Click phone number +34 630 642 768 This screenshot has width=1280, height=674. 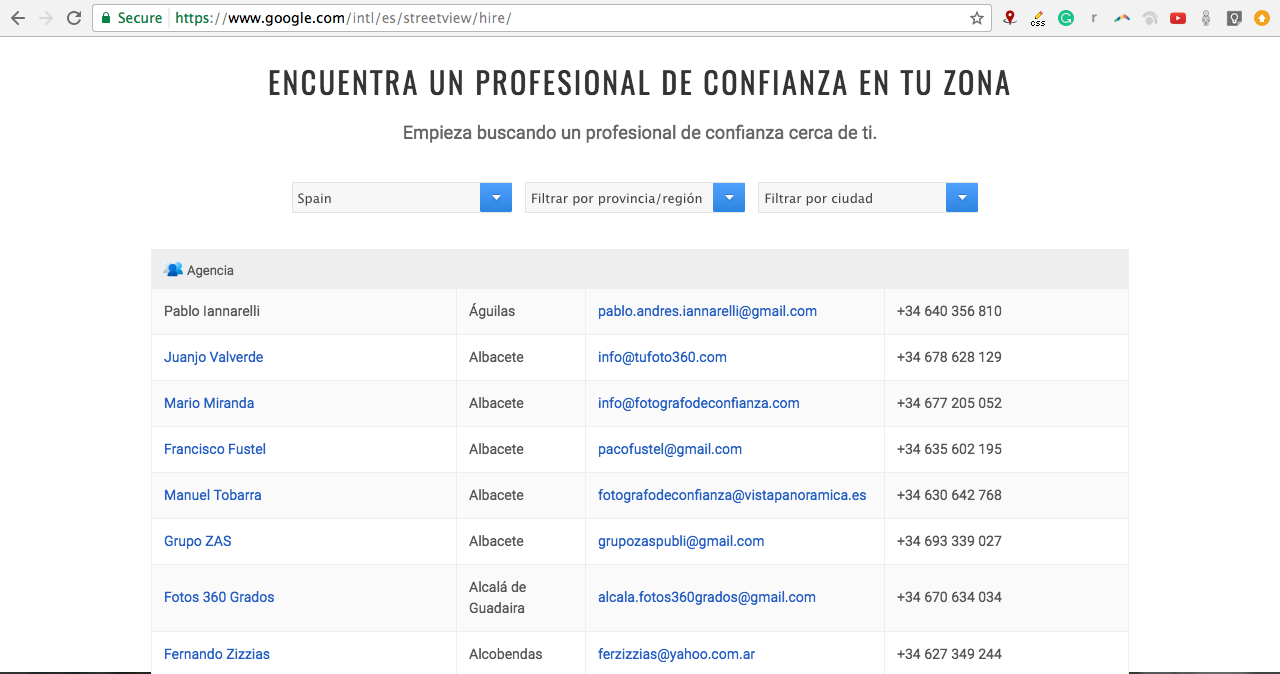click(949, 495)
